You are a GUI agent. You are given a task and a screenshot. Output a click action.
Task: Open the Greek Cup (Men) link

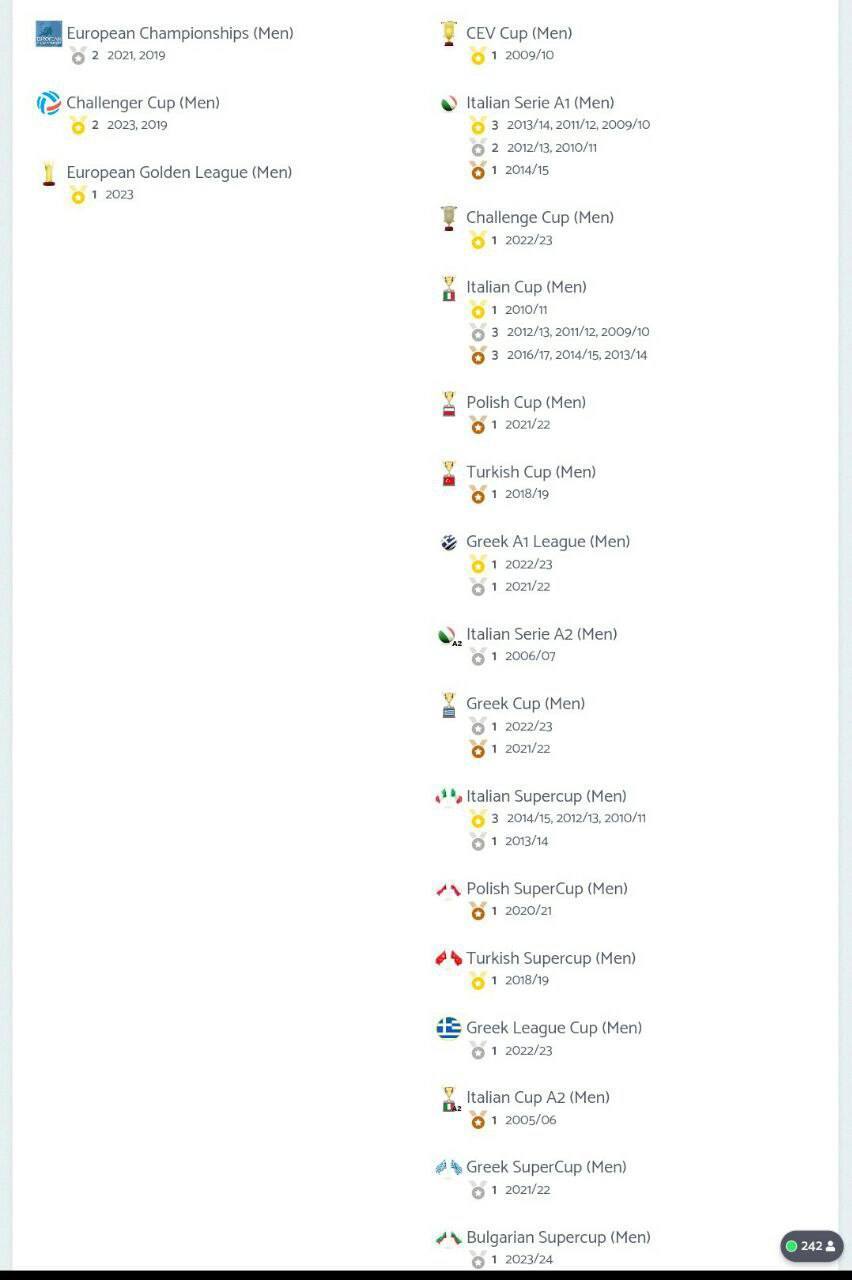click(x=525, y=704)
